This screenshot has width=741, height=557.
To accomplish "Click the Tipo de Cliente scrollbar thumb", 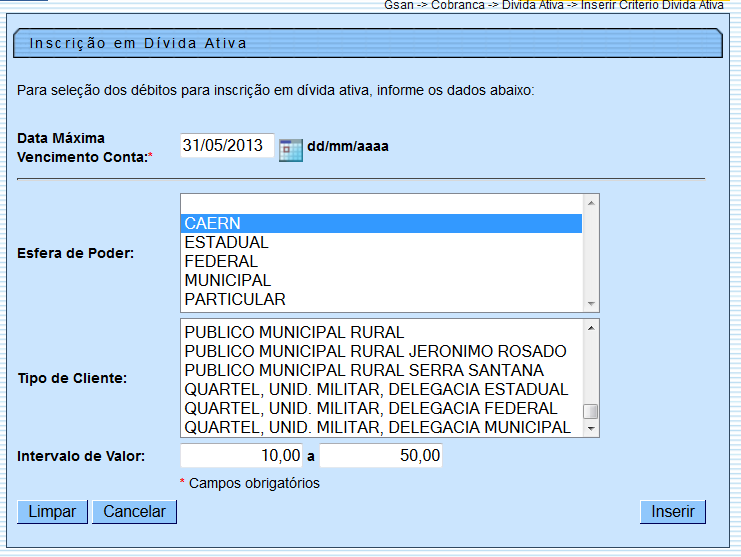I will (x=591, y=412).
